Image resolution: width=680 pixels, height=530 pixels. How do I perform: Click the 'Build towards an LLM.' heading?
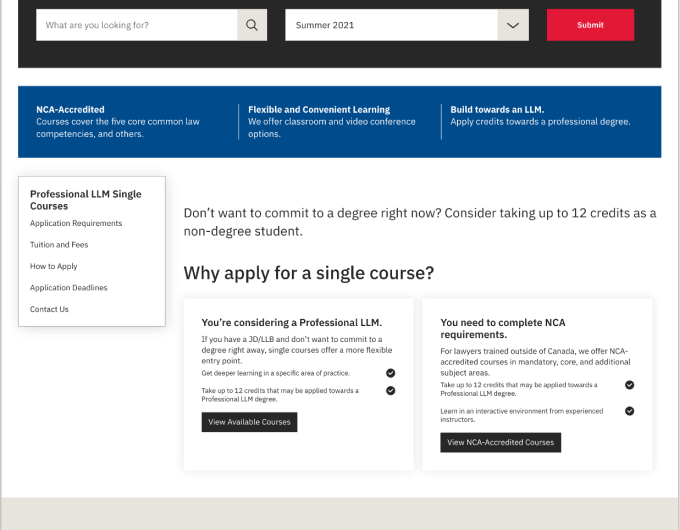point(497,110)
